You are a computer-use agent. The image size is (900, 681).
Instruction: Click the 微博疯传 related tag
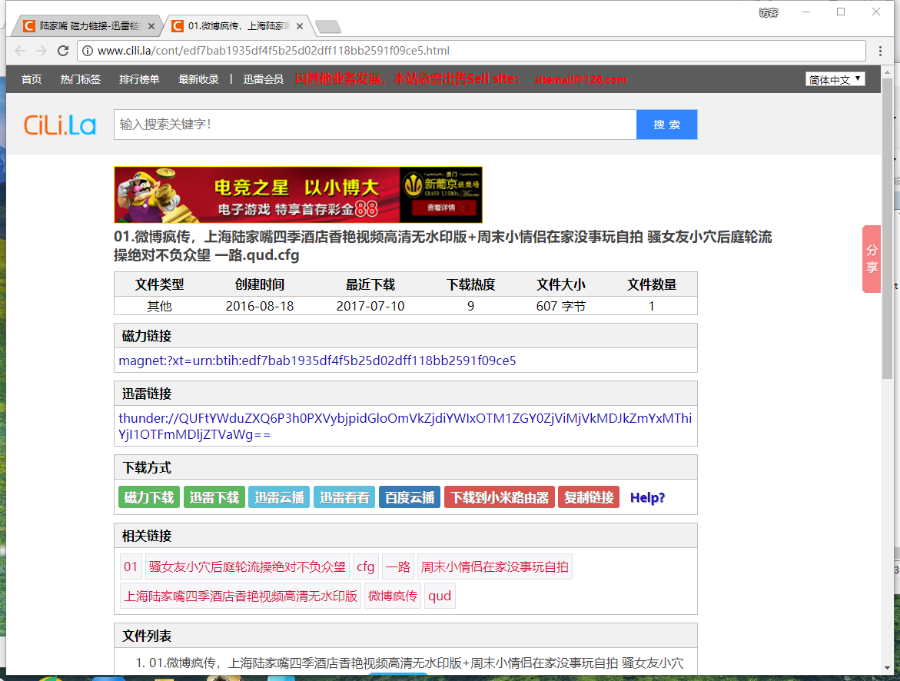click(x=392, y=596)
